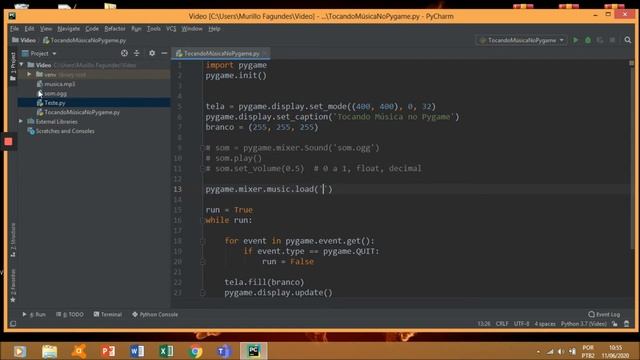Viewport: 640px width, 360px height.
Task: Open PowerPoint from taskbar
Action: (x=108, y=351)
